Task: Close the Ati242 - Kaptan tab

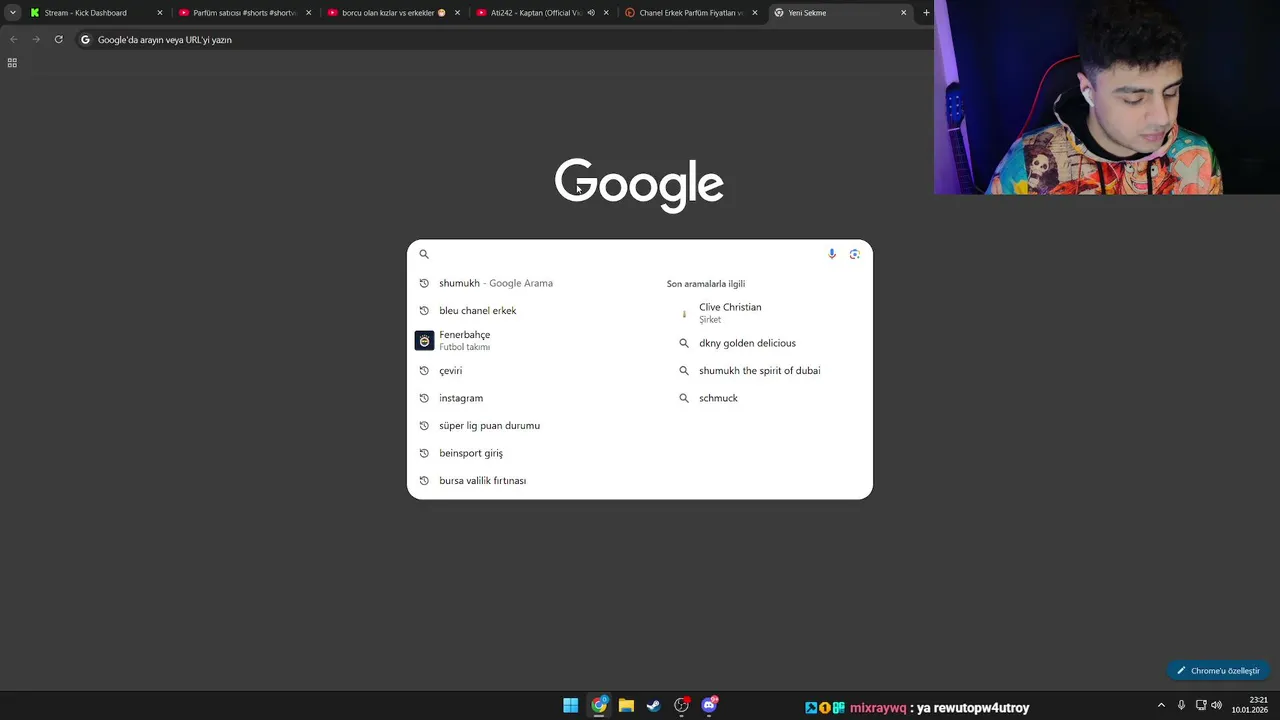Action: pos(606,13)
